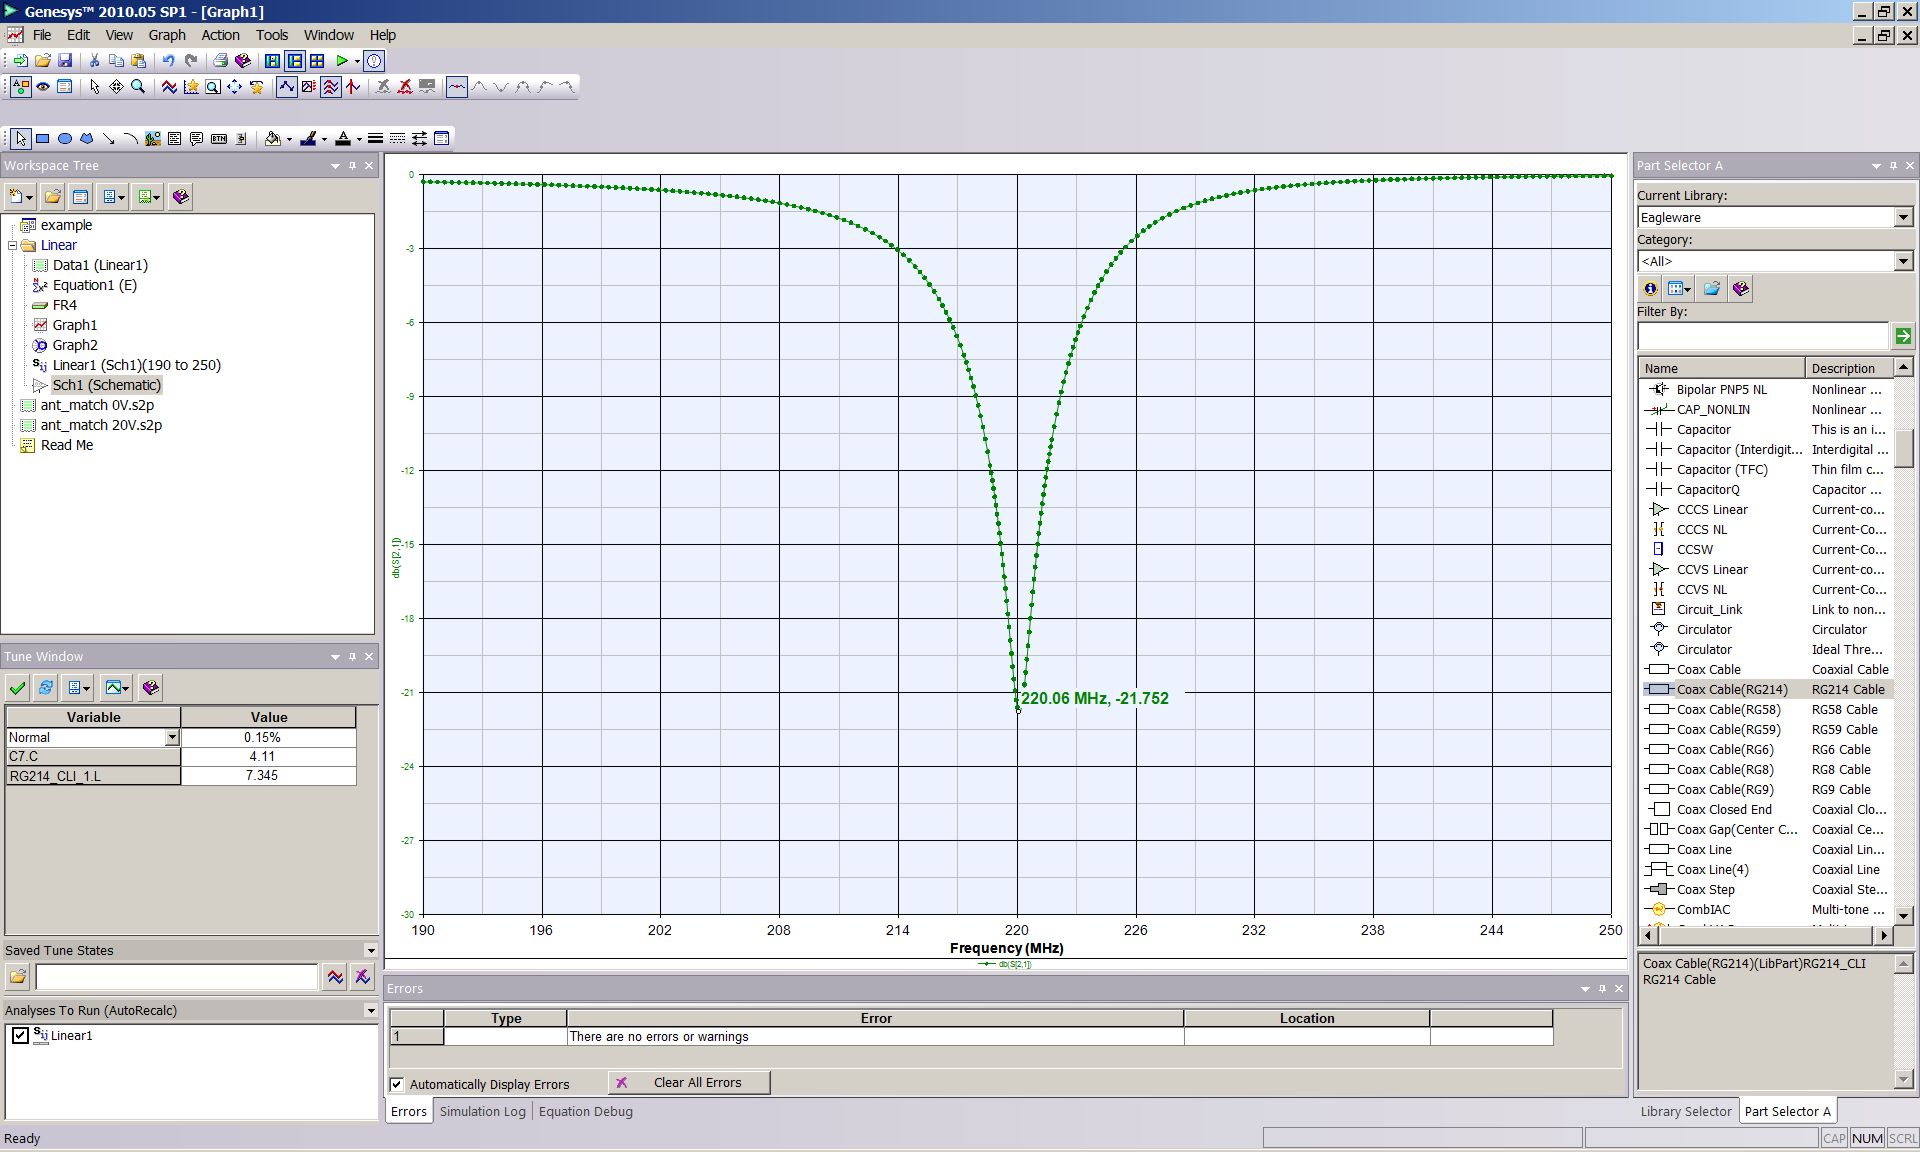Toggle Automatically Display Errors checkbox

(x=397, y=1084)
